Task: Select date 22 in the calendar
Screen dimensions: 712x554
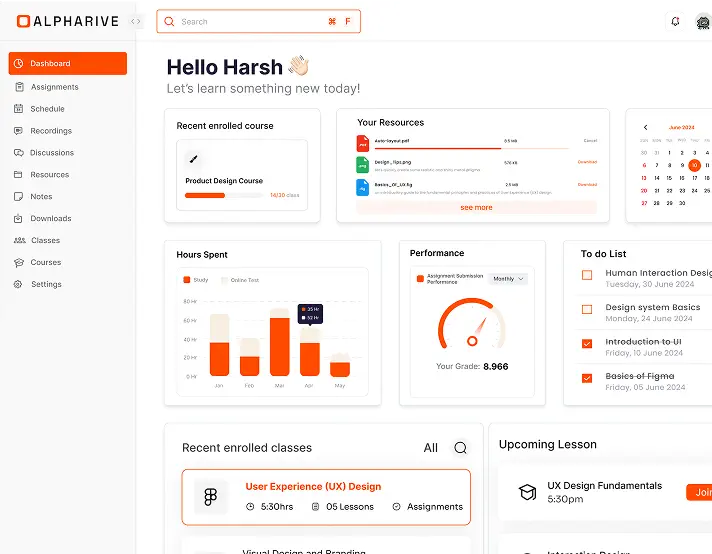Action: click(x=669, y=191)
